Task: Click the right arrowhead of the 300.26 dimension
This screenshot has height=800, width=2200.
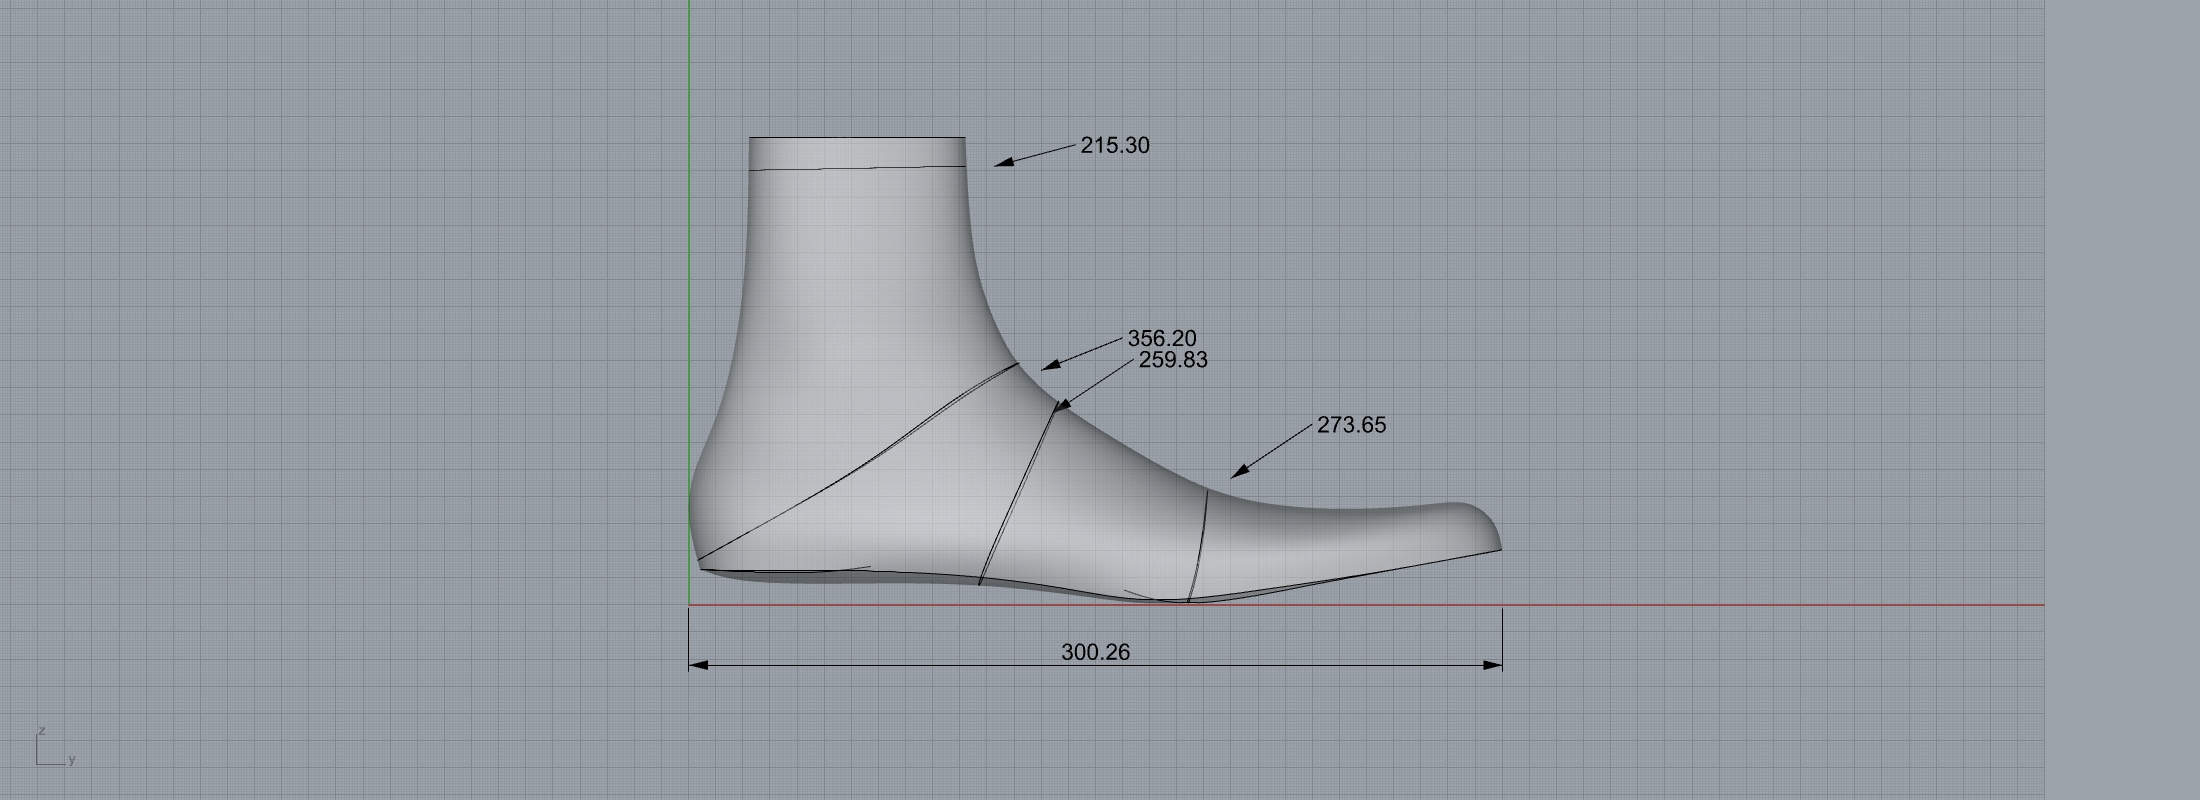Action: click(x=1493, y=665)
